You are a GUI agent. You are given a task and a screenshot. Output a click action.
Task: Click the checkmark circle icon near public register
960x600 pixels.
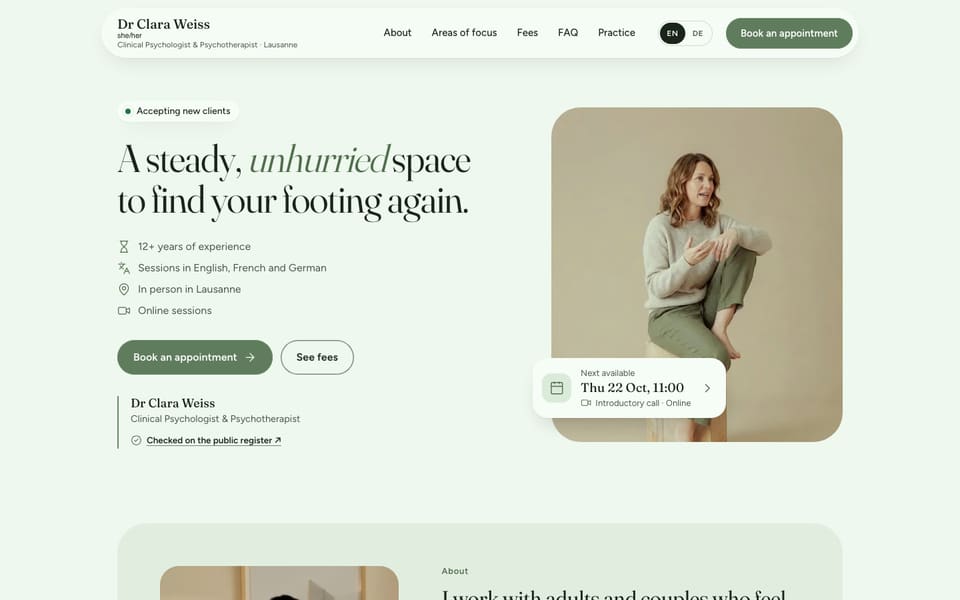pos(136,440)
